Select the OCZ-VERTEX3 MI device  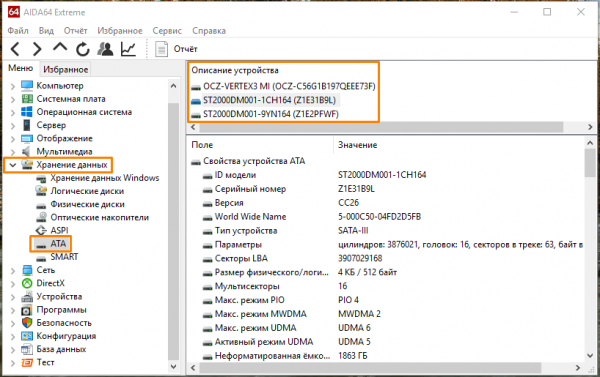click(x=289, y=86)
